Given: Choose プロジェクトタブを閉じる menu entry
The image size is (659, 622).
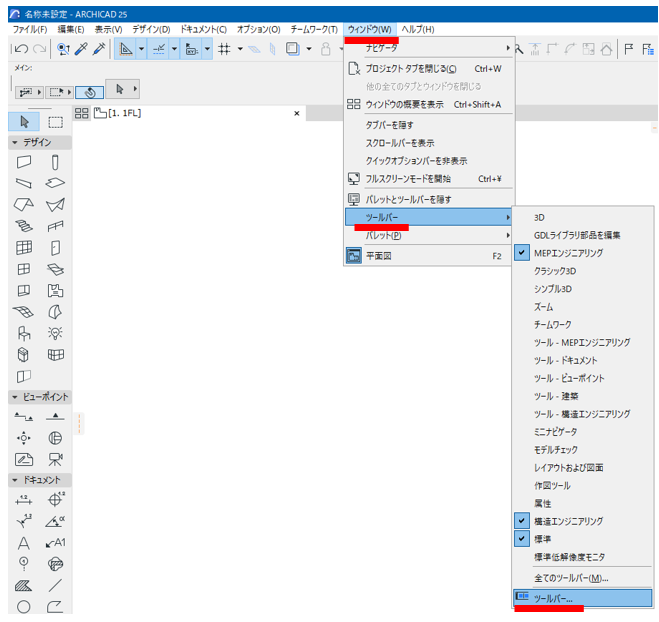Looking at the screenshot, I should [429, 69].
